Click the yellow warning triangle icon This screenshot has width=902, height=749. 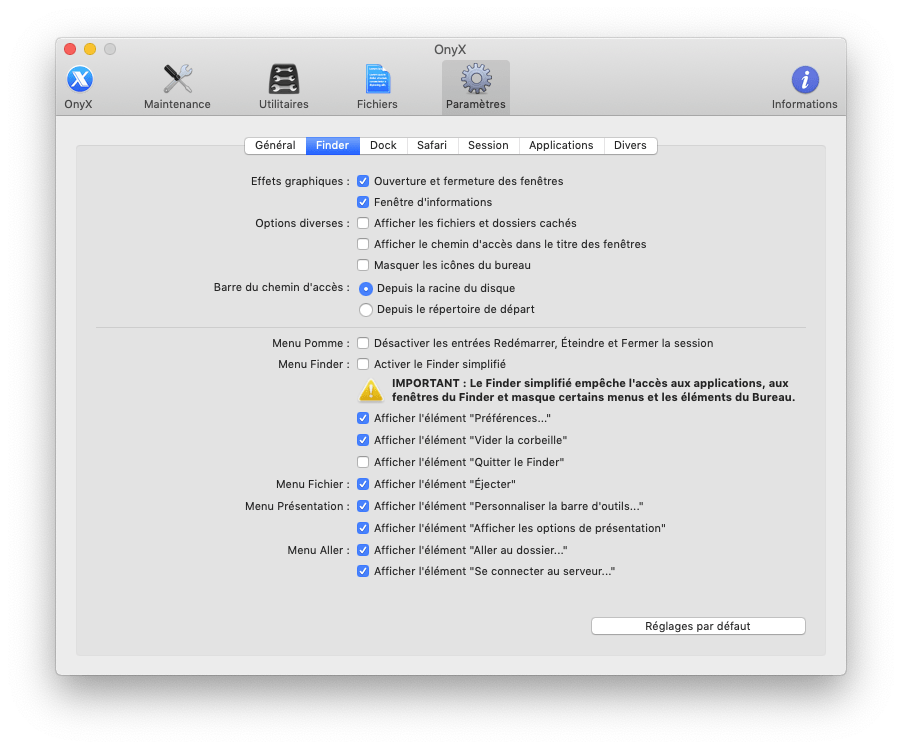click(371, 390)
